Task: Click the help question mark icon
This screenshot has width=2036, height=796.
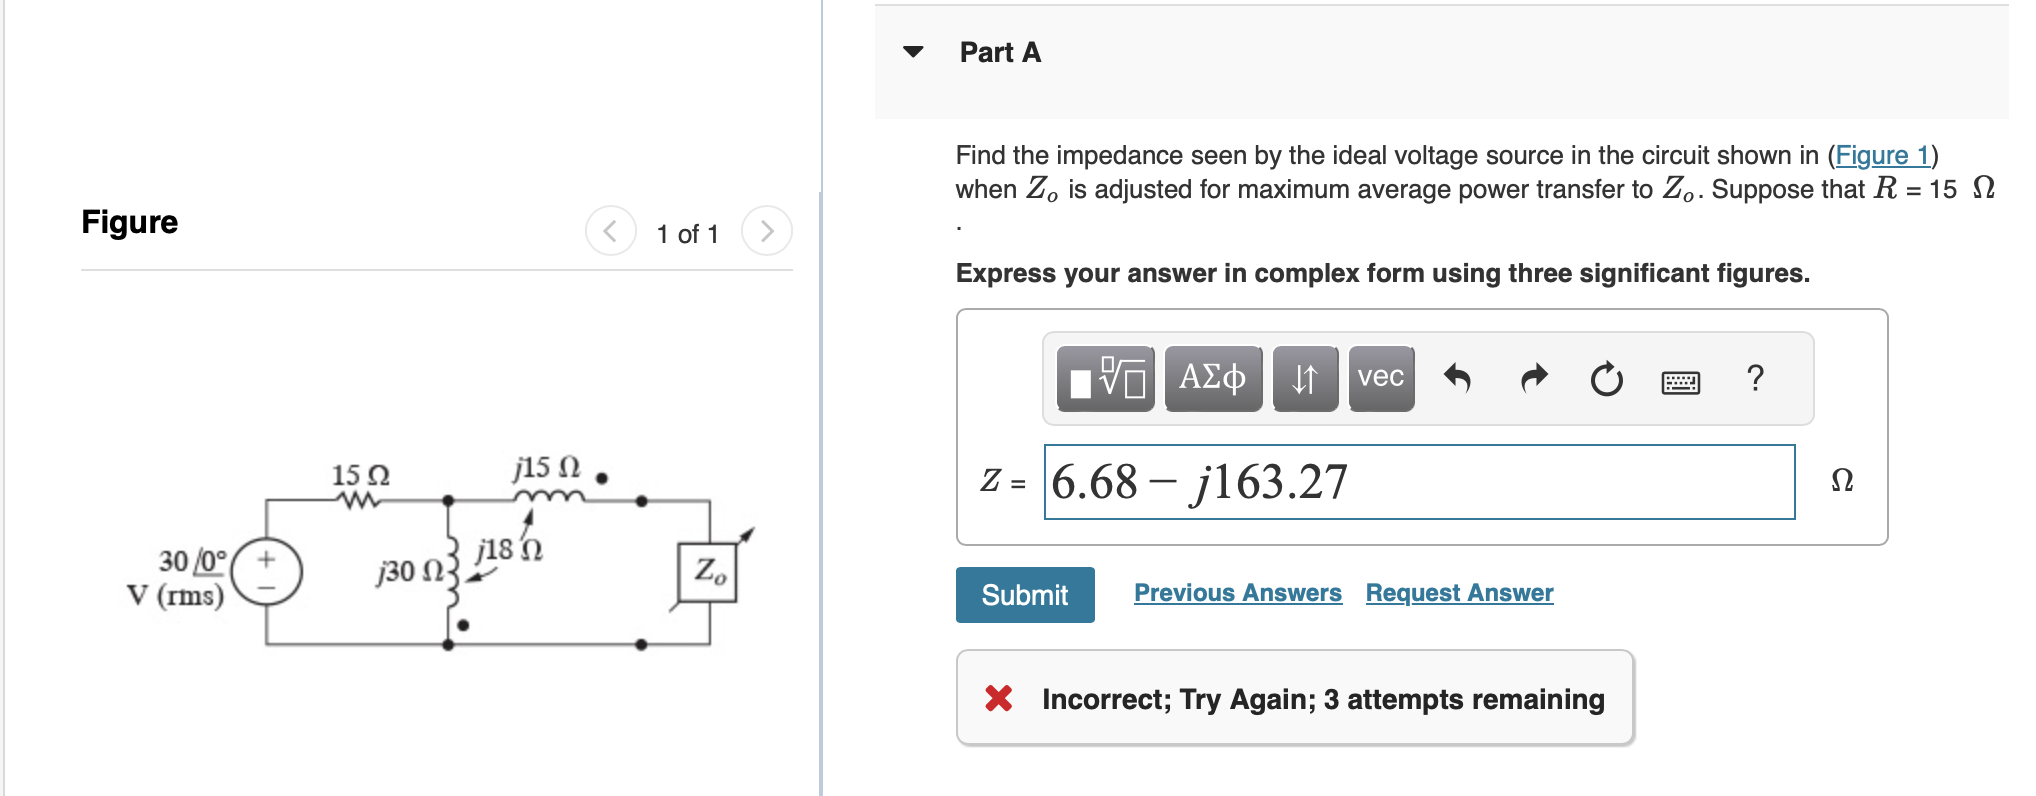Action: click(1755, 378)
